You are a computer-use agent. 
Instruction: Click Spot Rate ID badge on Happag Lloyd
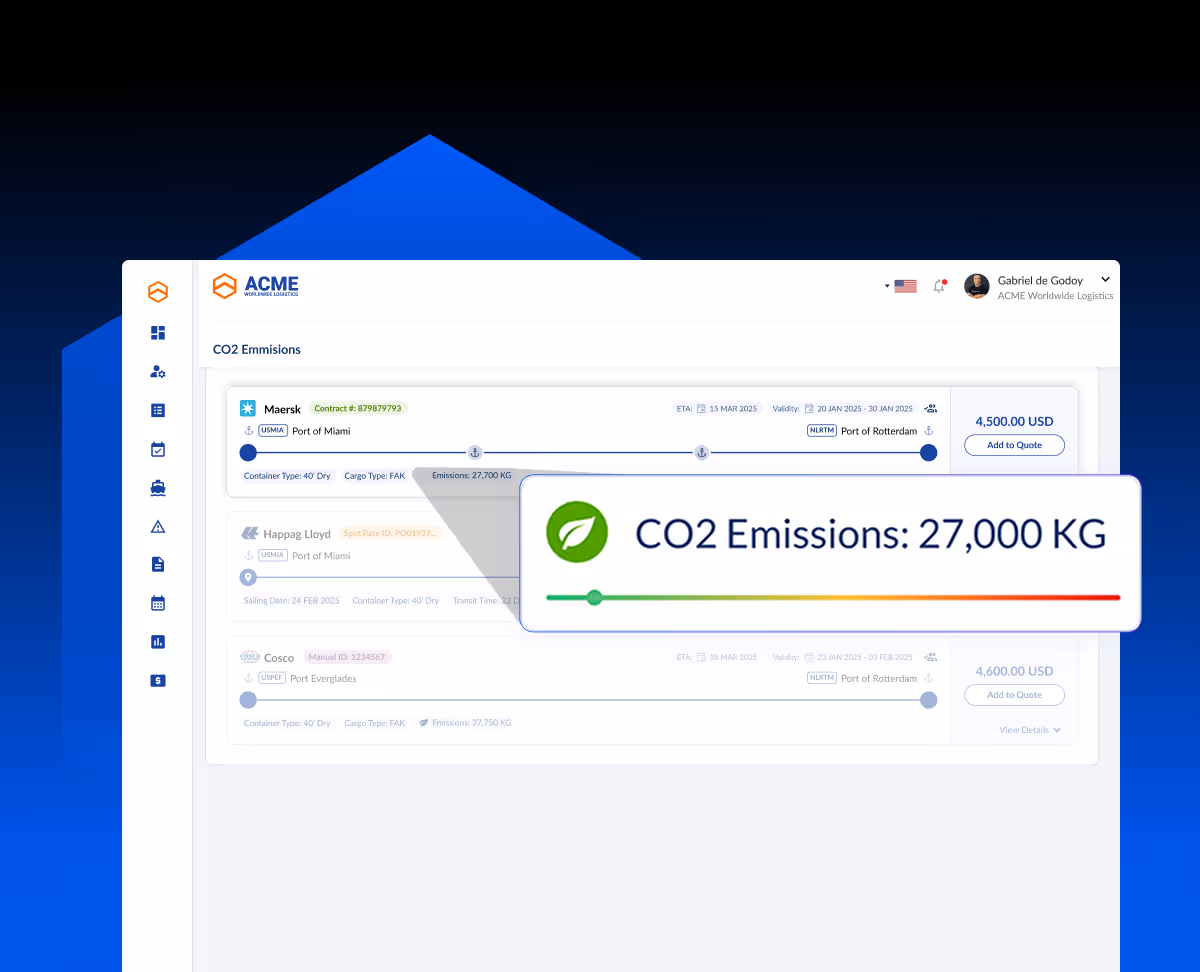(390, 533)
